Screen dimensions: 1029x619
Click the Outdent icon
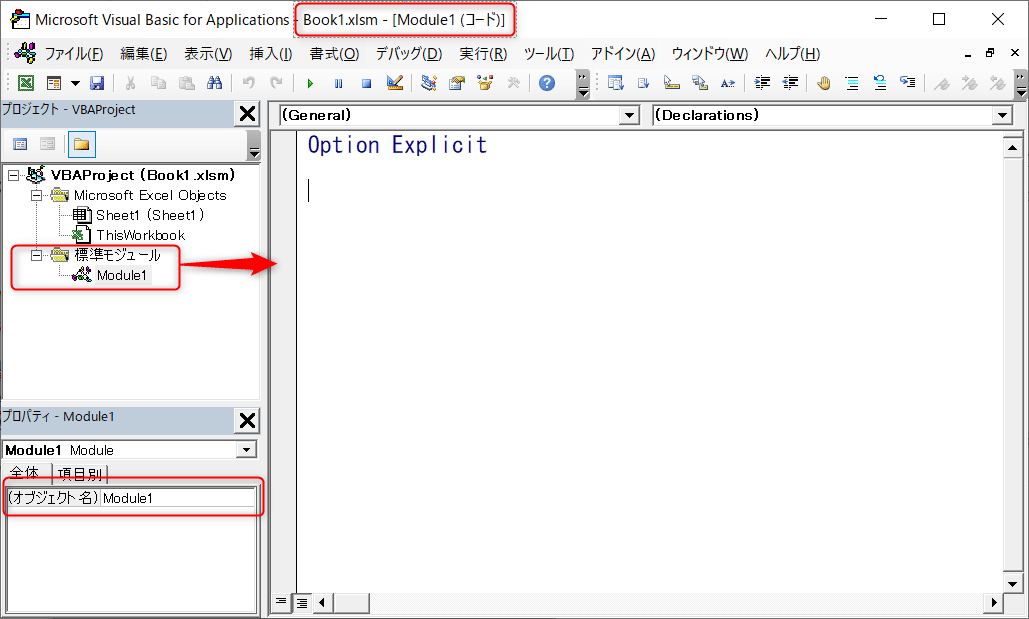[790, 83]
